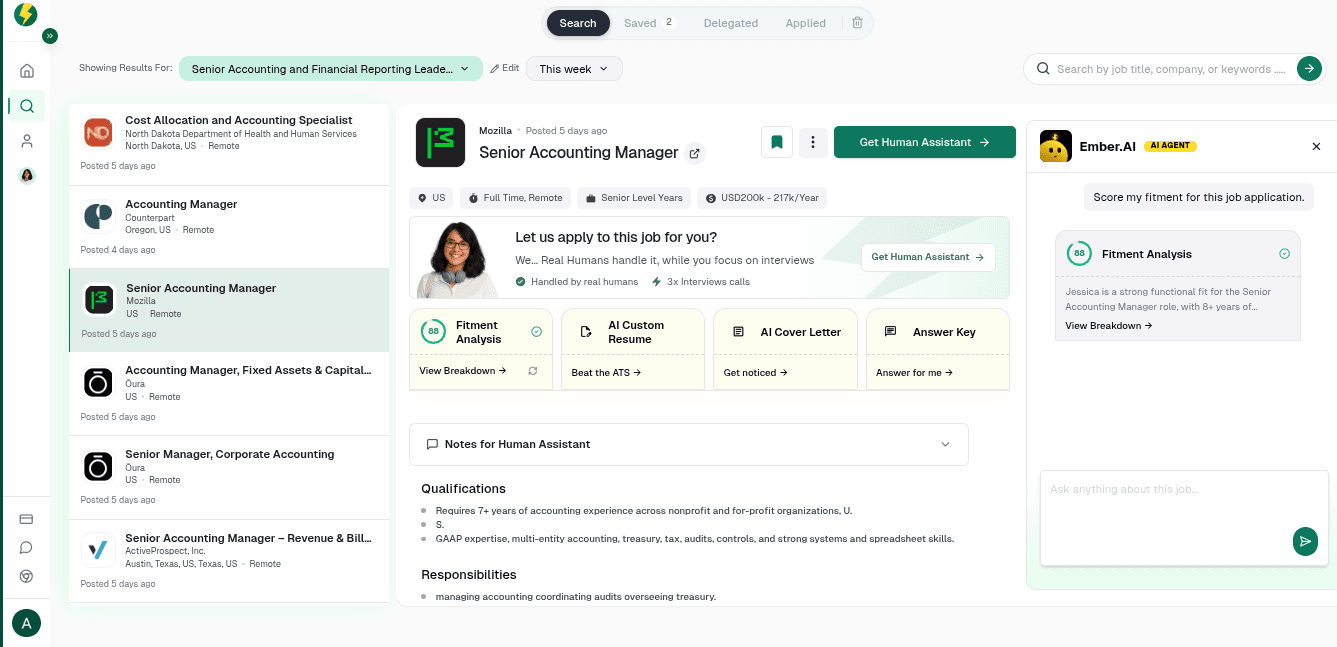This screenshot has width=1337, height=647.
Task: Open the This week date filter dropdown
Action: [x=574, y=69]
